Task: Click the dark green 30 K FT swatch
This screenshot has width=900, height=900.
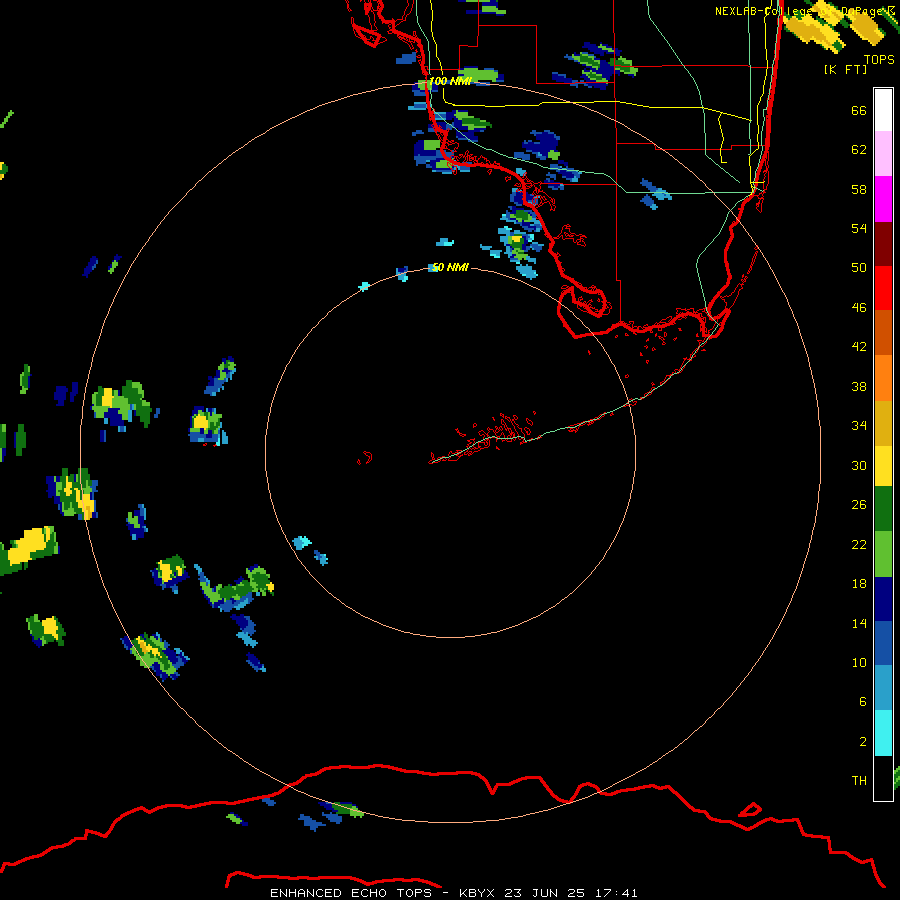Action: click(x=883, y=509)
